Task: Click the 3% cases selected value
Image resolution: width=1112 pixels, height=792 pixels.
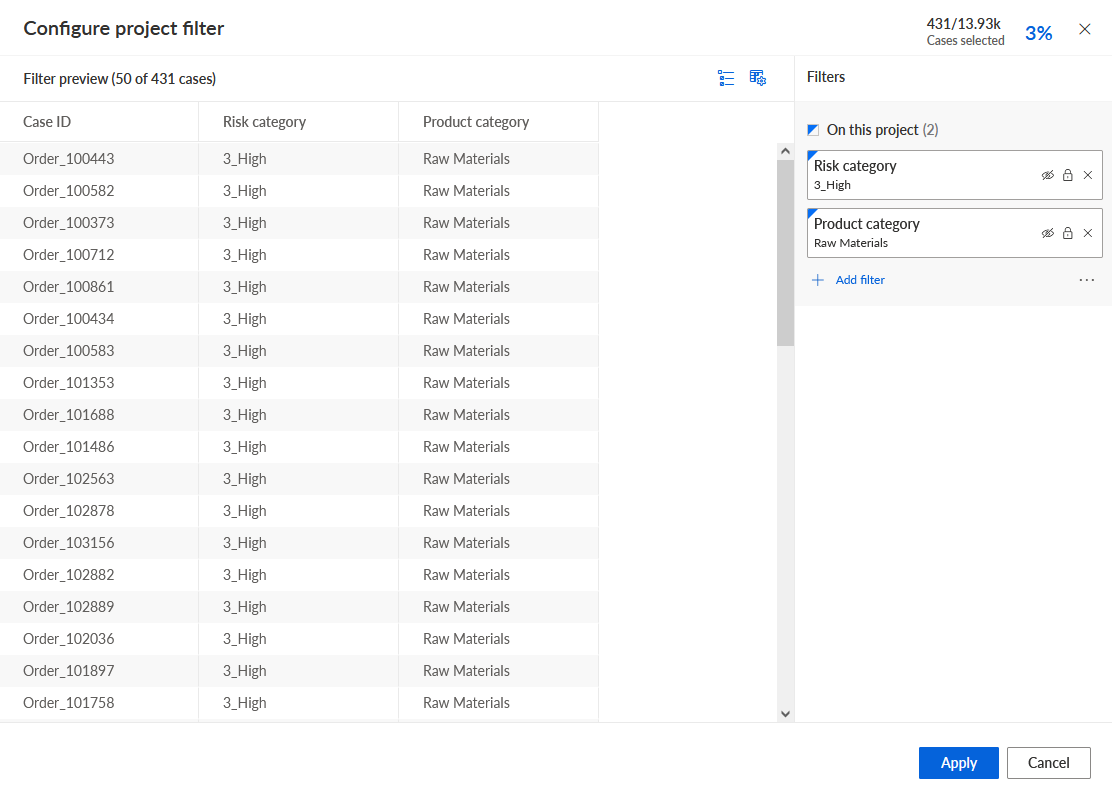Action: click(x=1038, y=33)
